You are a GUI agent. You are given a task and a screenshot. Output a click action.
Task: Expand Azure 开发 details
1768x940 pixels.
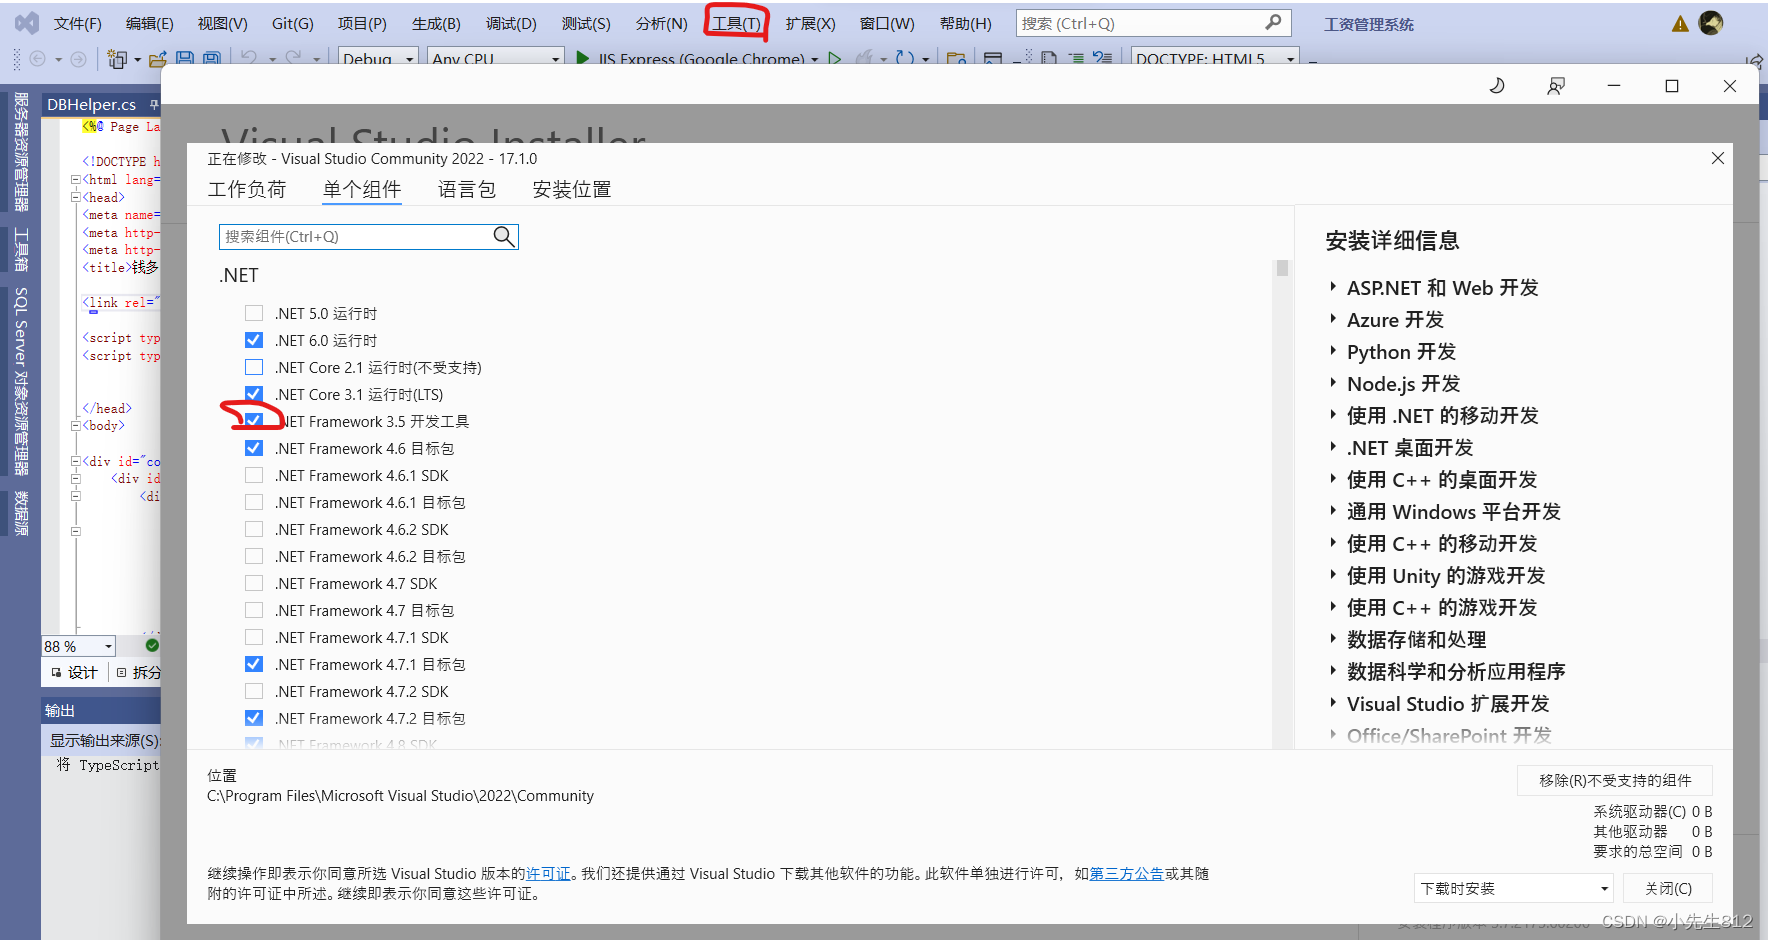[x=1333, y=319]
